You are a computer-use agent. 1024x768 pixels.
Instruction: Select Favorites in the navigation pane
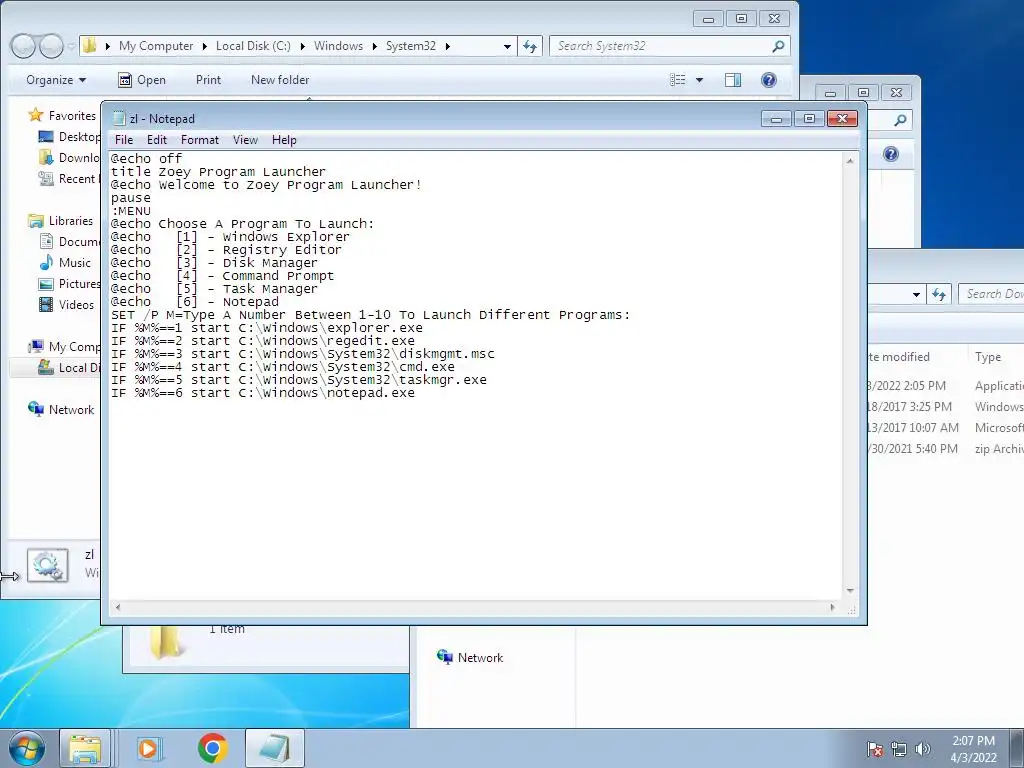[63, 116]
